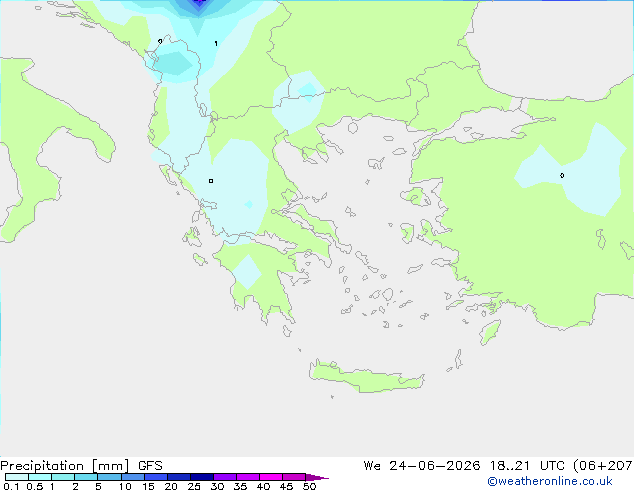
Task: Click the square value marker over central Greece
Action: point(211,181)
